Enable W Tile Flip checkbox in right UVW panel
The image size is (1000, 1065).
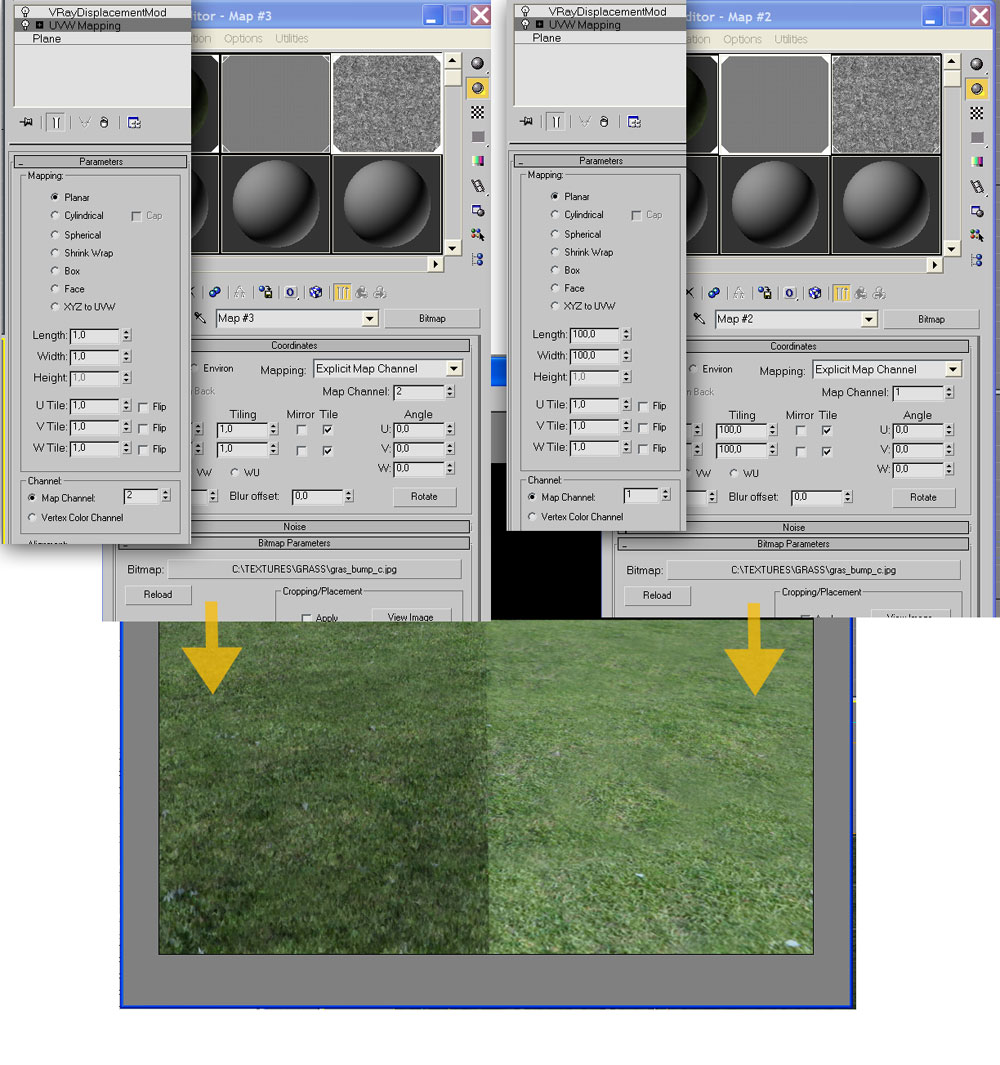tap(643, 448)
